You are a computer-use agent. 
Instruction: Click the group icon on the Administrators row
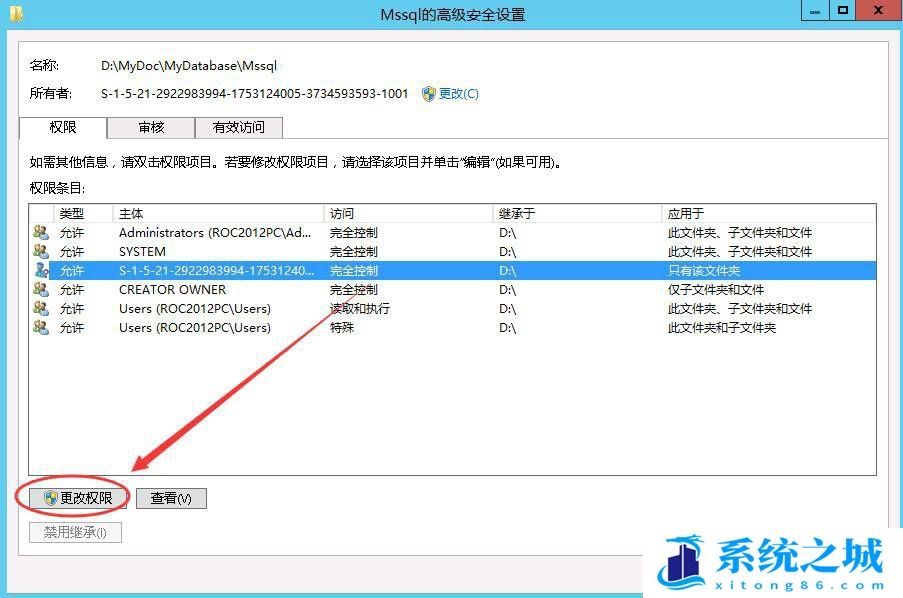pos(41,233)
